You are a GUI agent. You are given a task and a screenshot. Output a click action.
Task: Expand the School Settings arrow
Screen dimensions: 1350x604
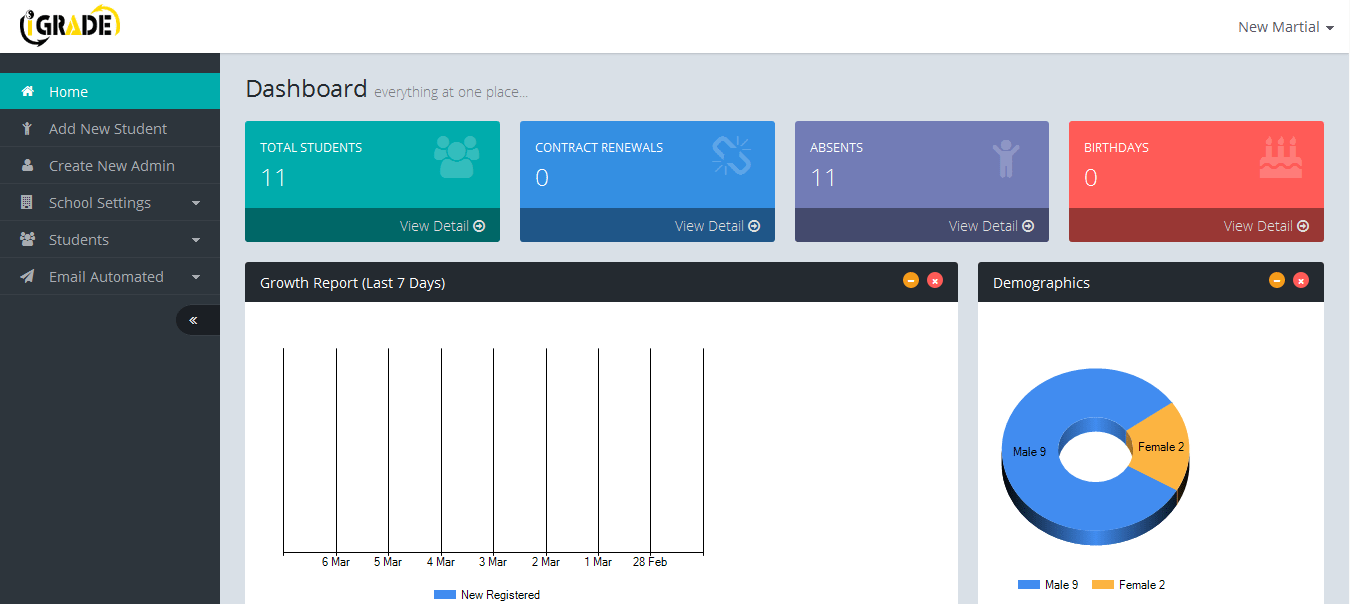tap(196, 203)
